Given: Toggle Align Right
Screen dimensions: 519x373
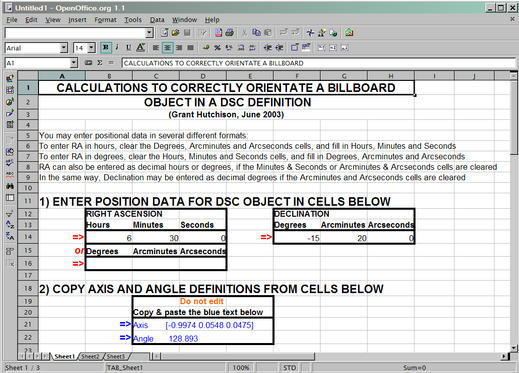Looking at the screenshot, I should click(179, 48).
